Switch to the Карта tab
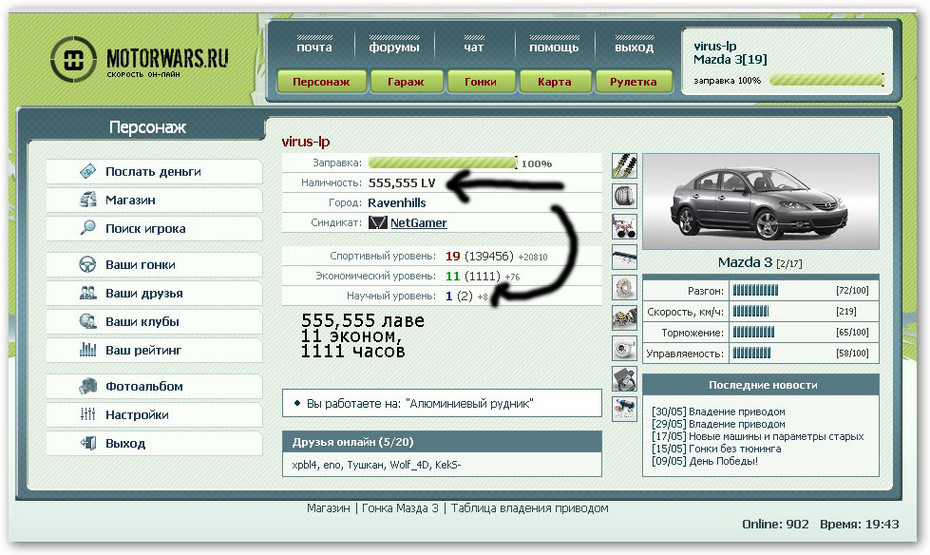The width and height of the screenshot is (930, 555). [x=555, y=82]
